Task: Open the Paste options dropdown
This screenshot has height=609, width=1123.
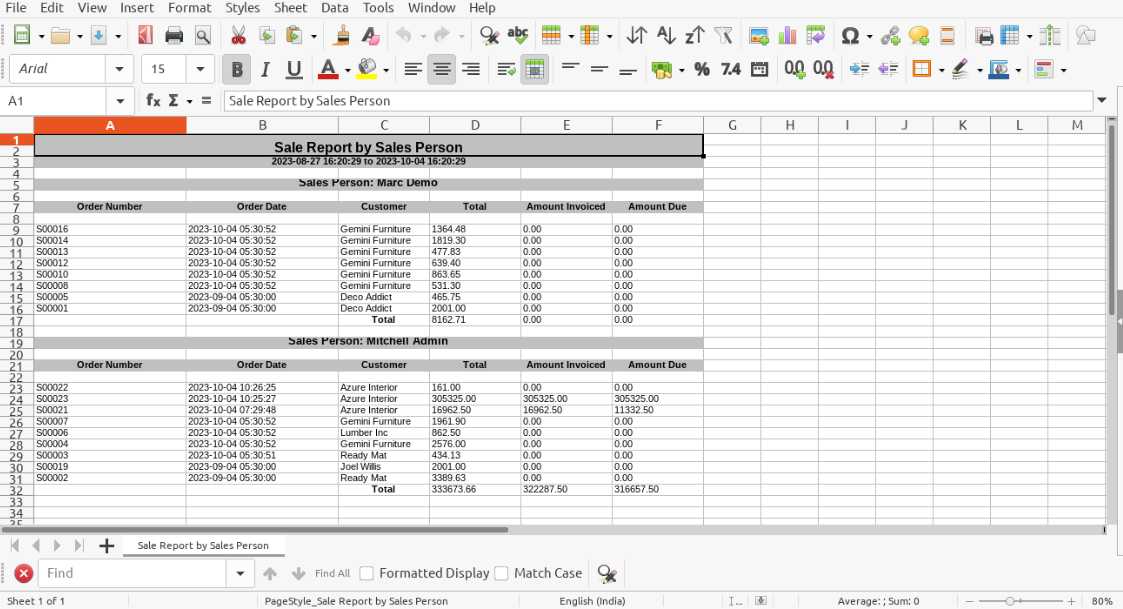Action: (314, 36)
